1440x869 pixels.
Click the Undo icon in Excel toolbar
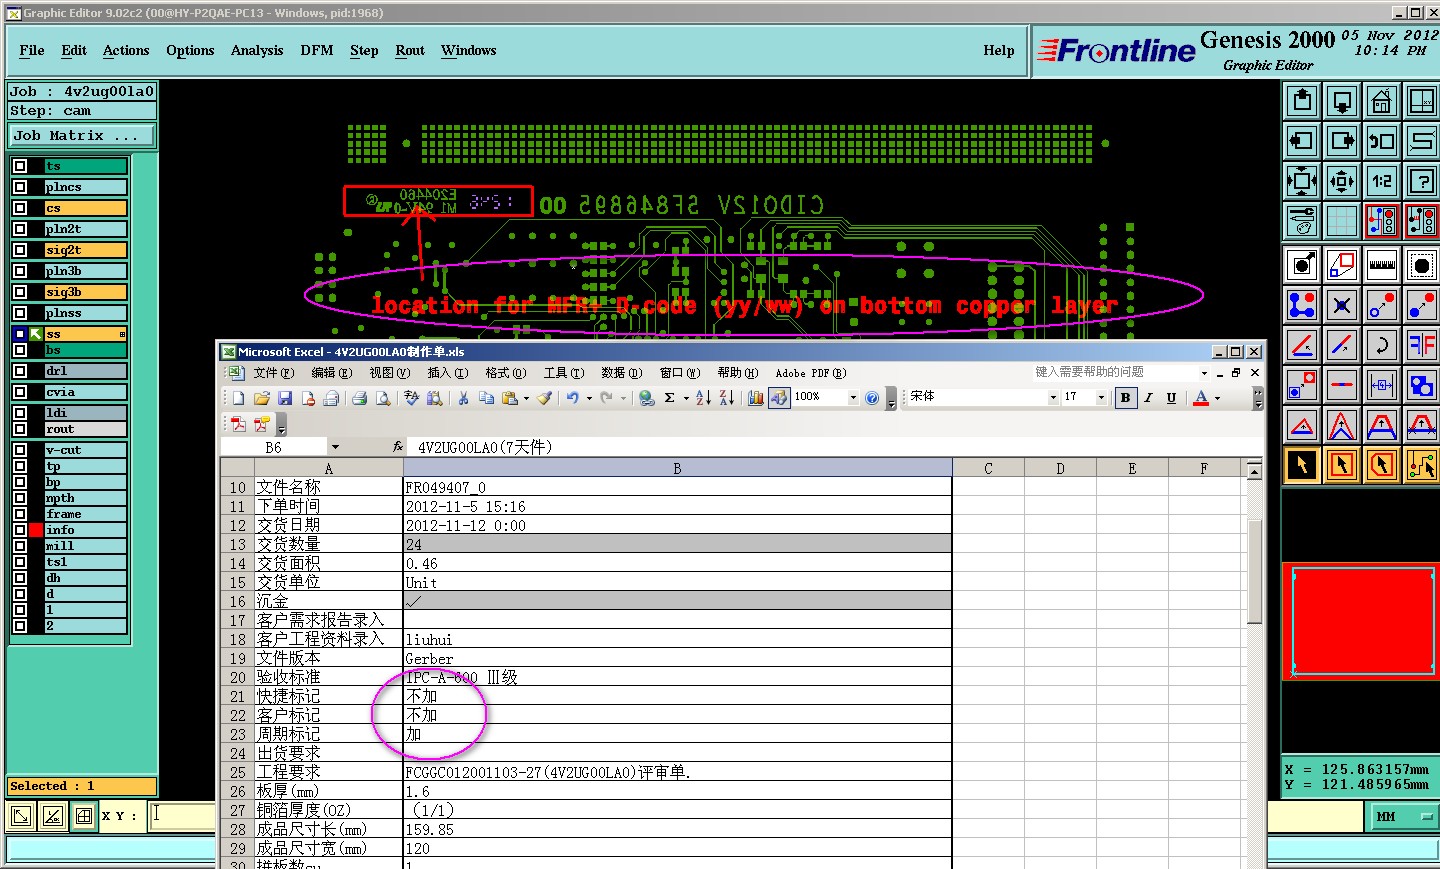click(572, 398)
